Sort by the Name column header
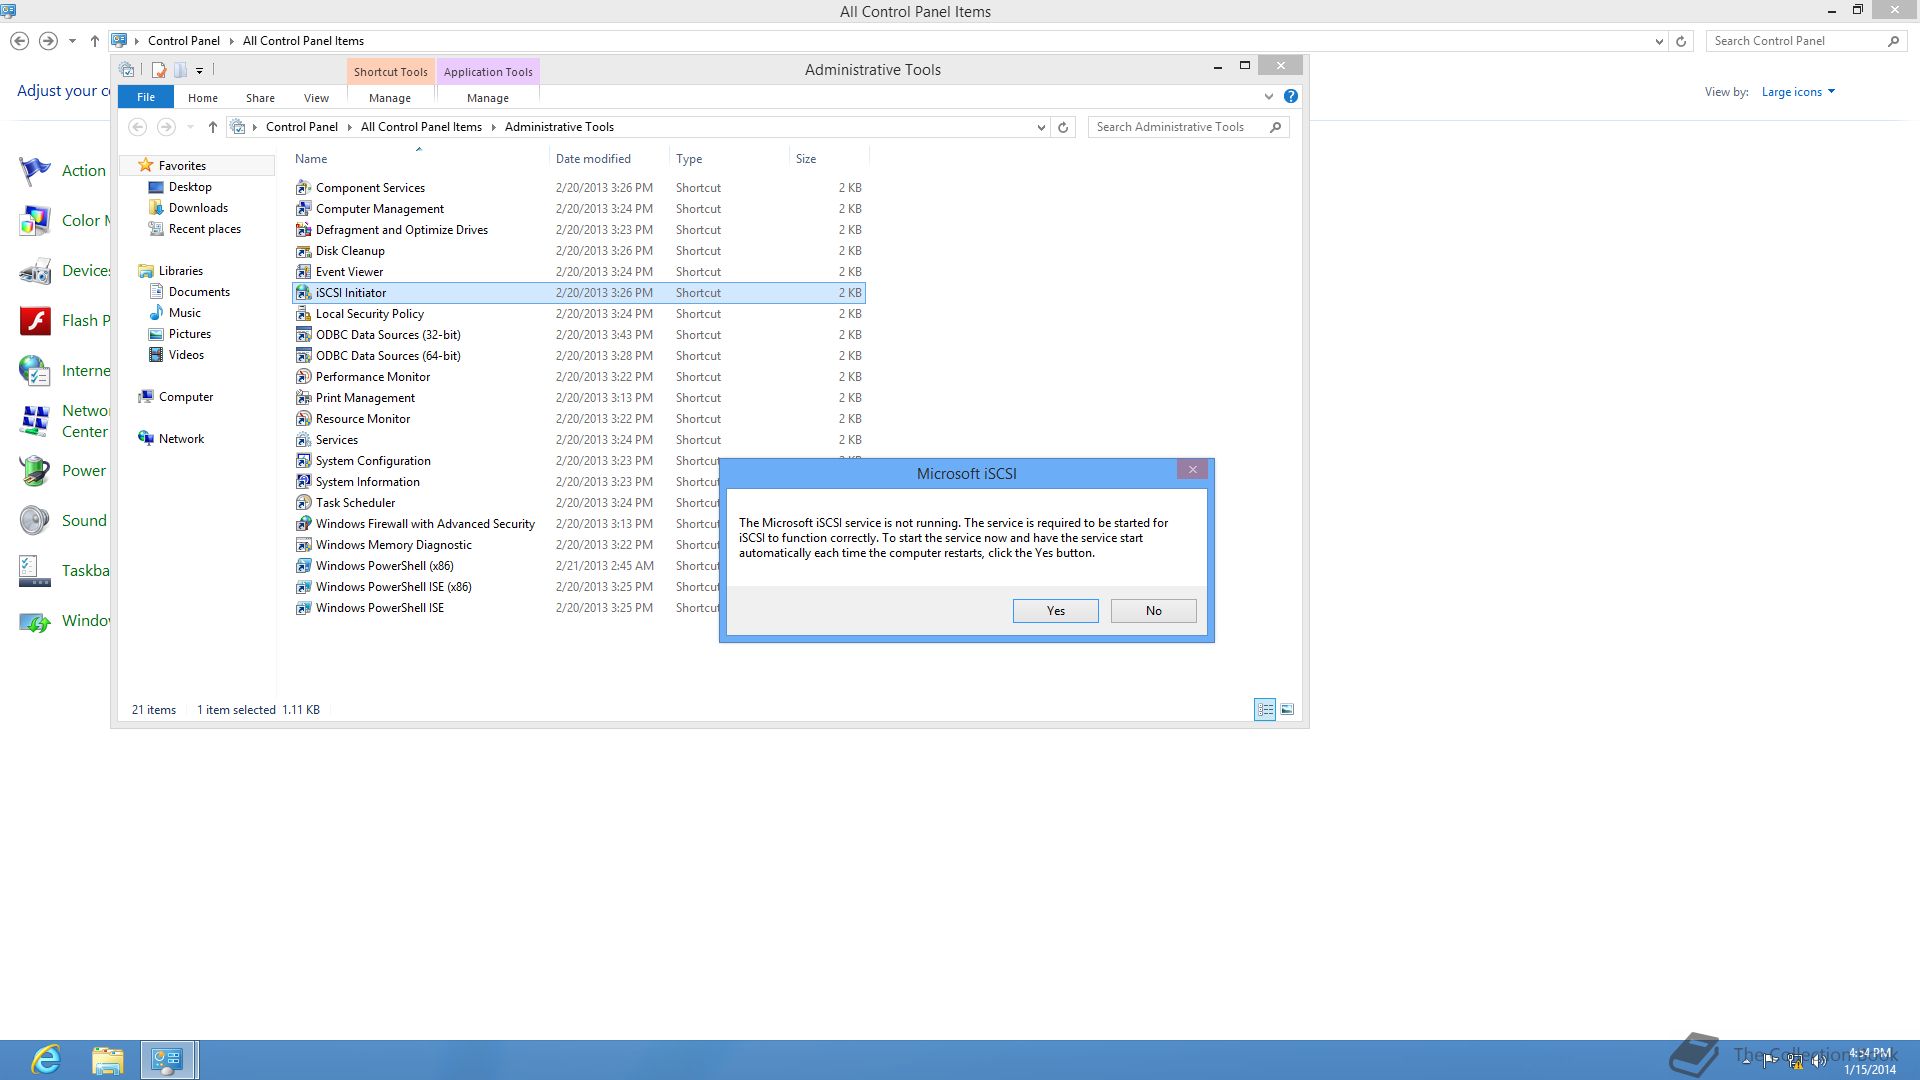The width and height of the screenshot is (1920, 1080). (x=419, y=159)
